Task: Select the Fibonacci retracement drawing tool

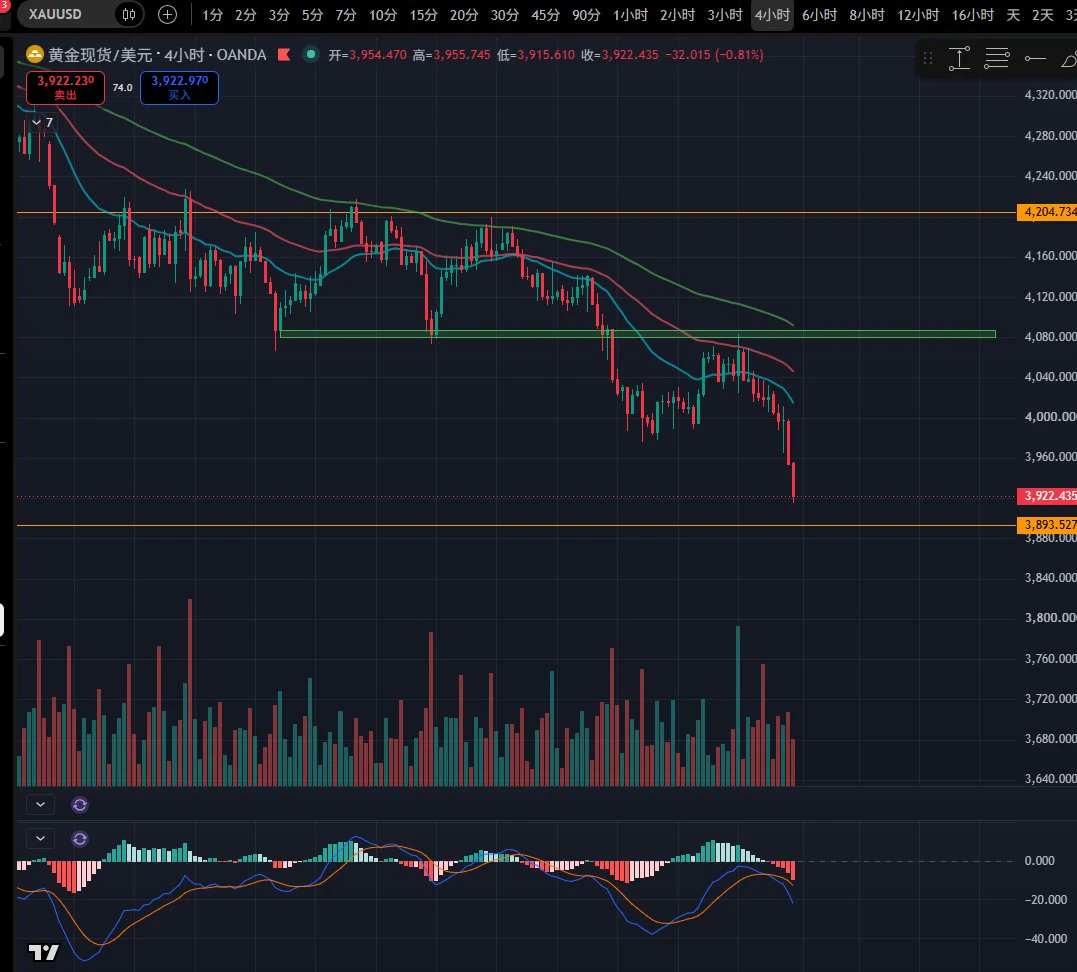Action: [997, 58]
